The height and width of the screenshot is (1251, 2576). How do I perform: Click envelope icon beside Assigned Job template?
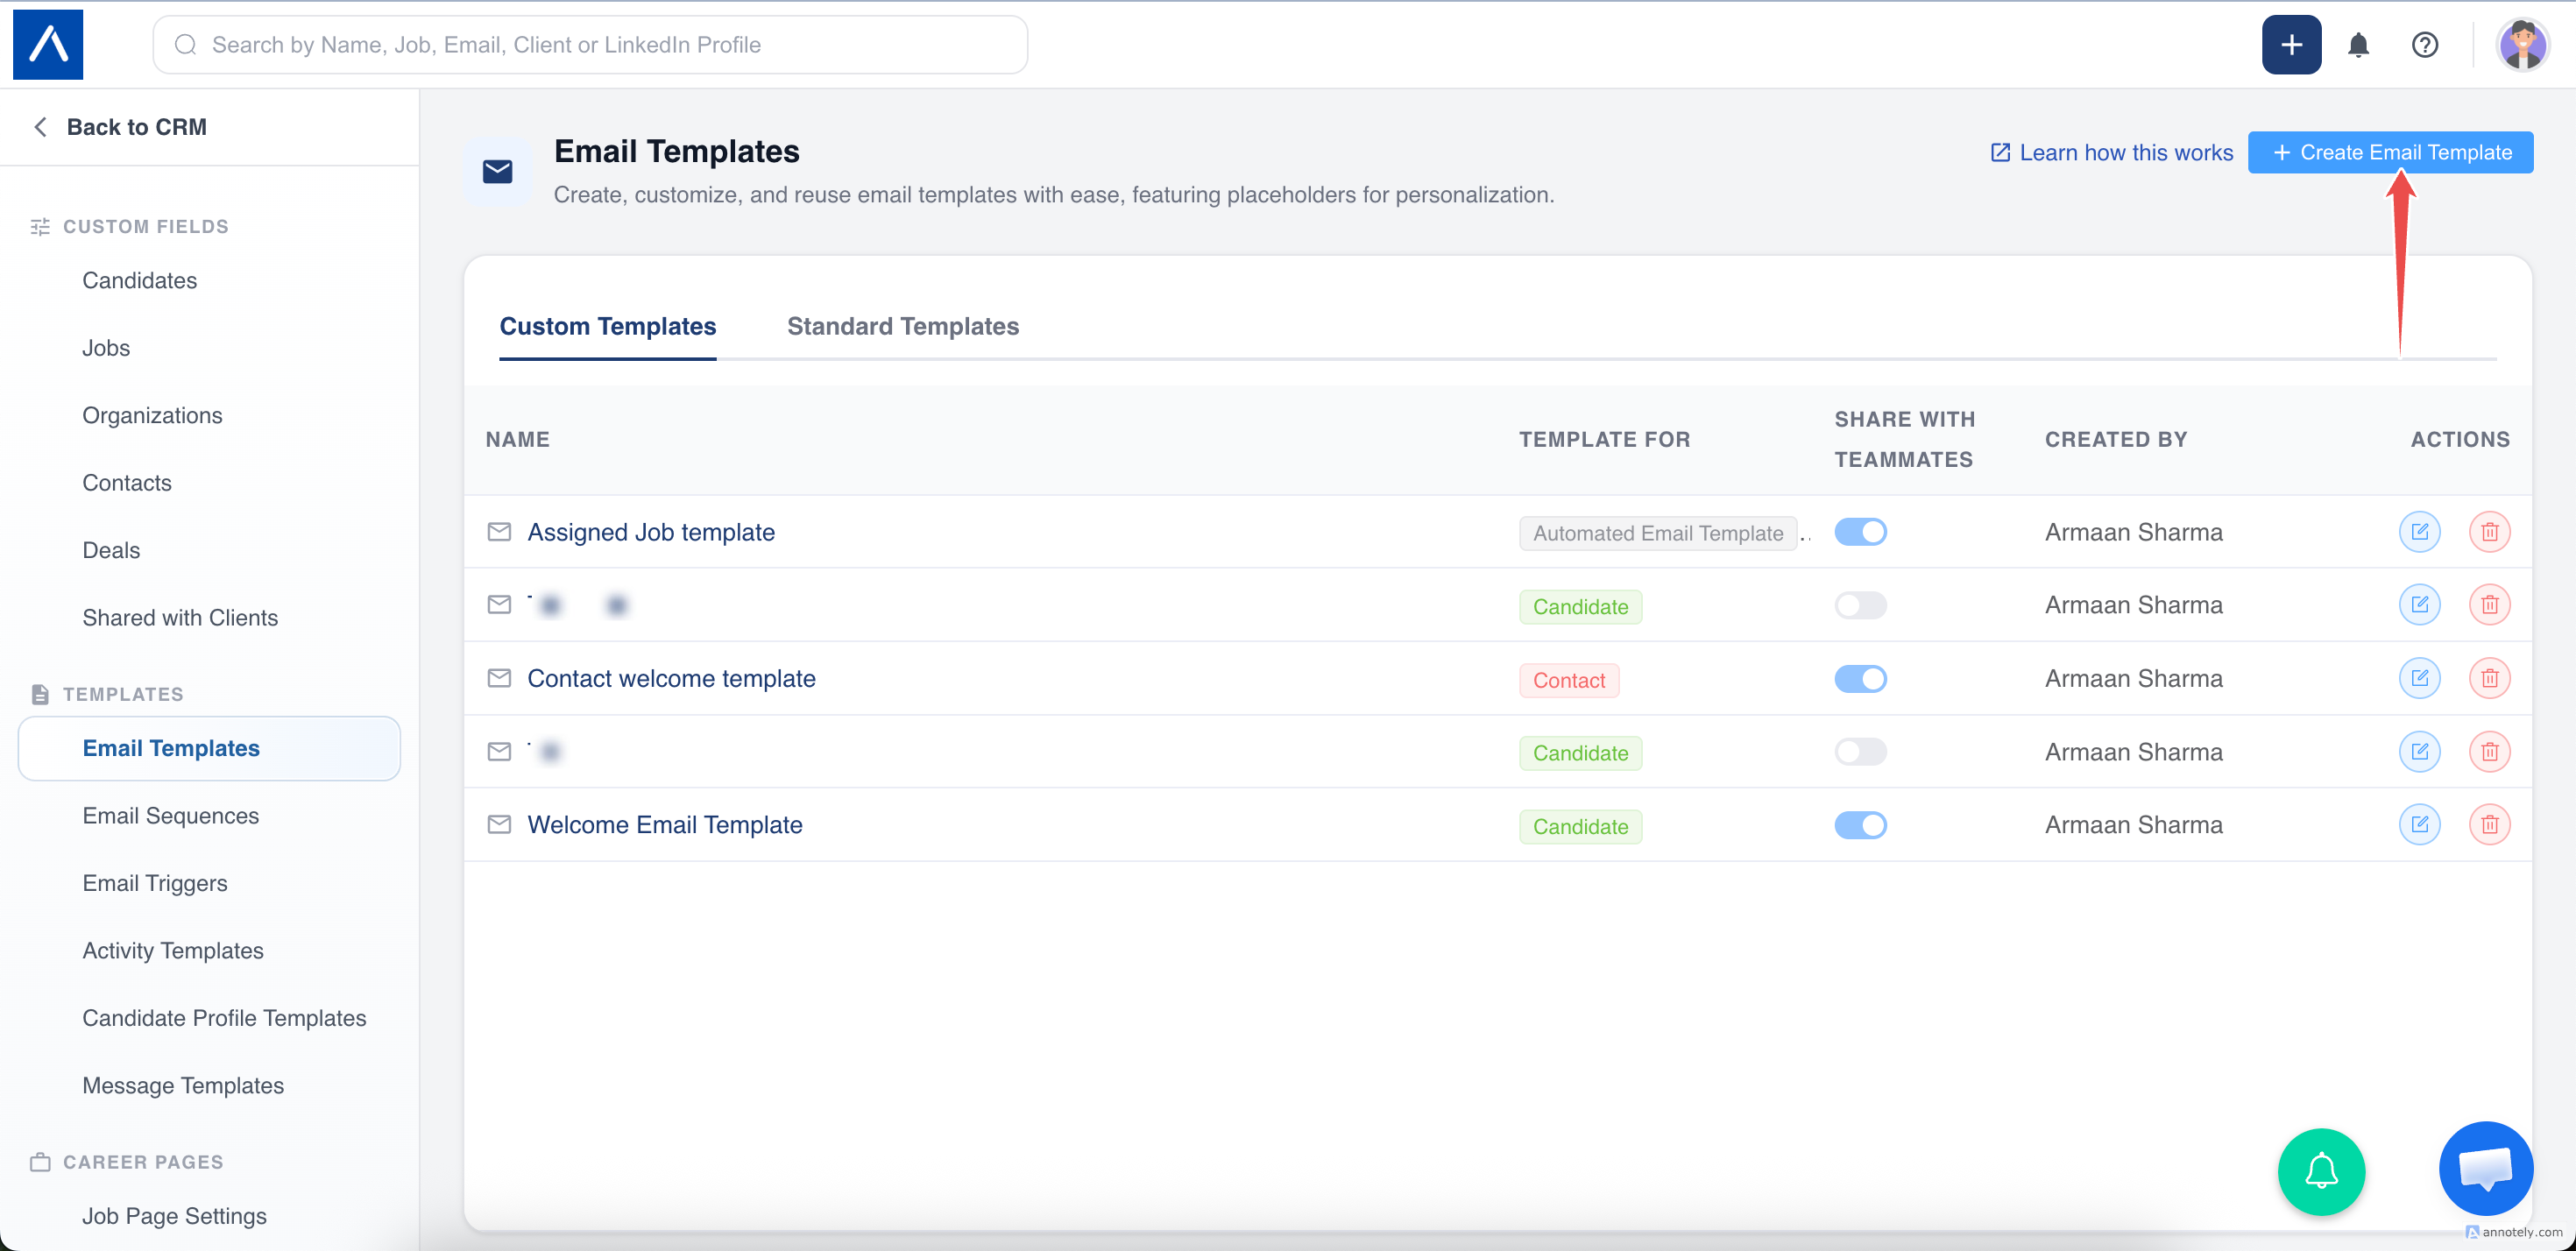click(499, 531)
